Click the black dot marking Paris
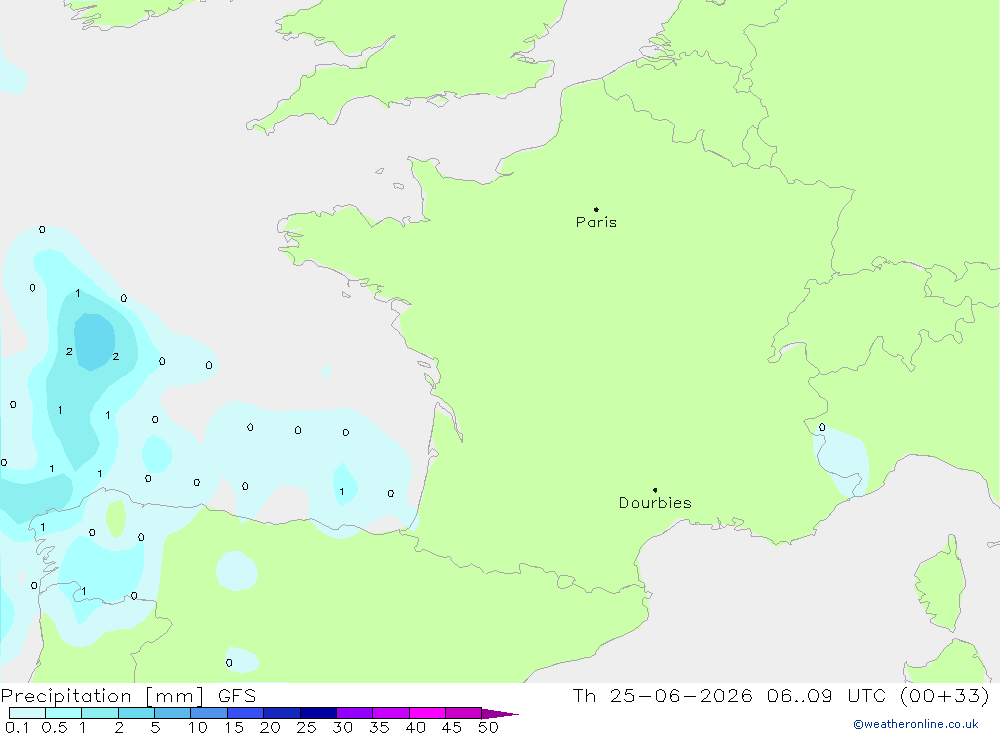1000x733 pixels. 596,209
